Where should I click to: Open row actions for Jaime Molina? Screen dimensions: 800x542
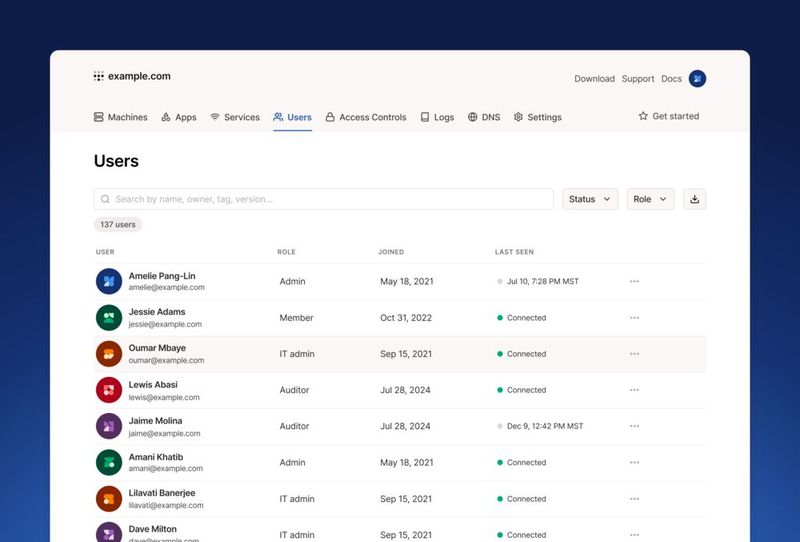point(634,426)
